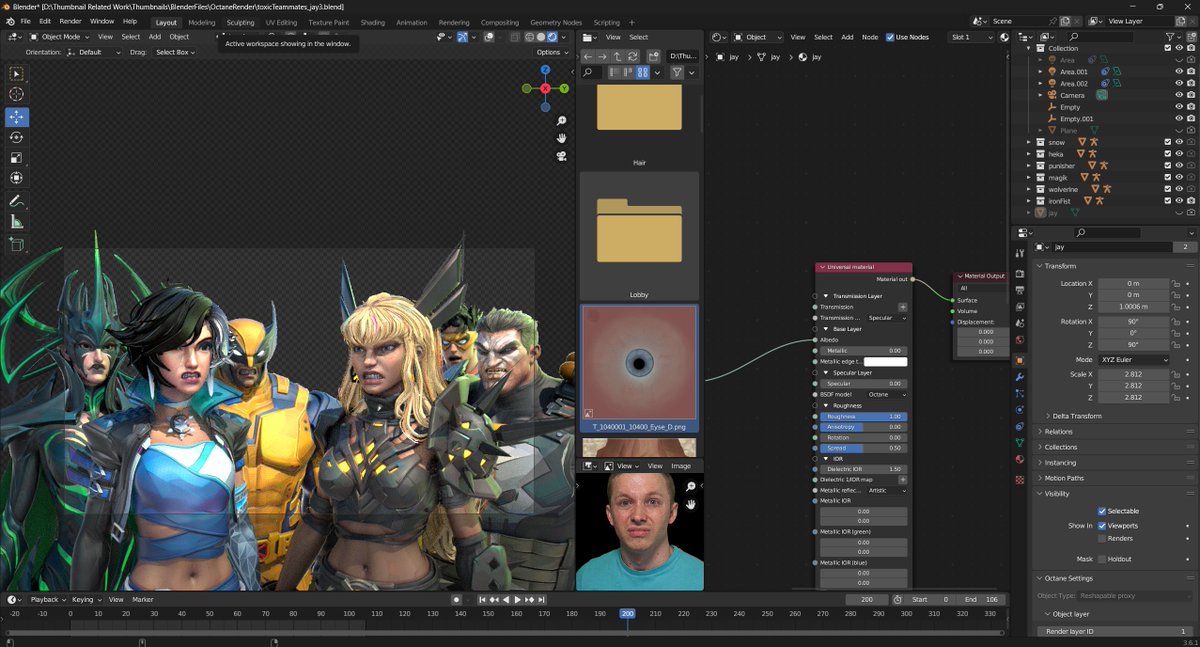This screenshot has width=1200, height=647.
Task: Open the Material properties tab
Action: tap(1019, 459)
